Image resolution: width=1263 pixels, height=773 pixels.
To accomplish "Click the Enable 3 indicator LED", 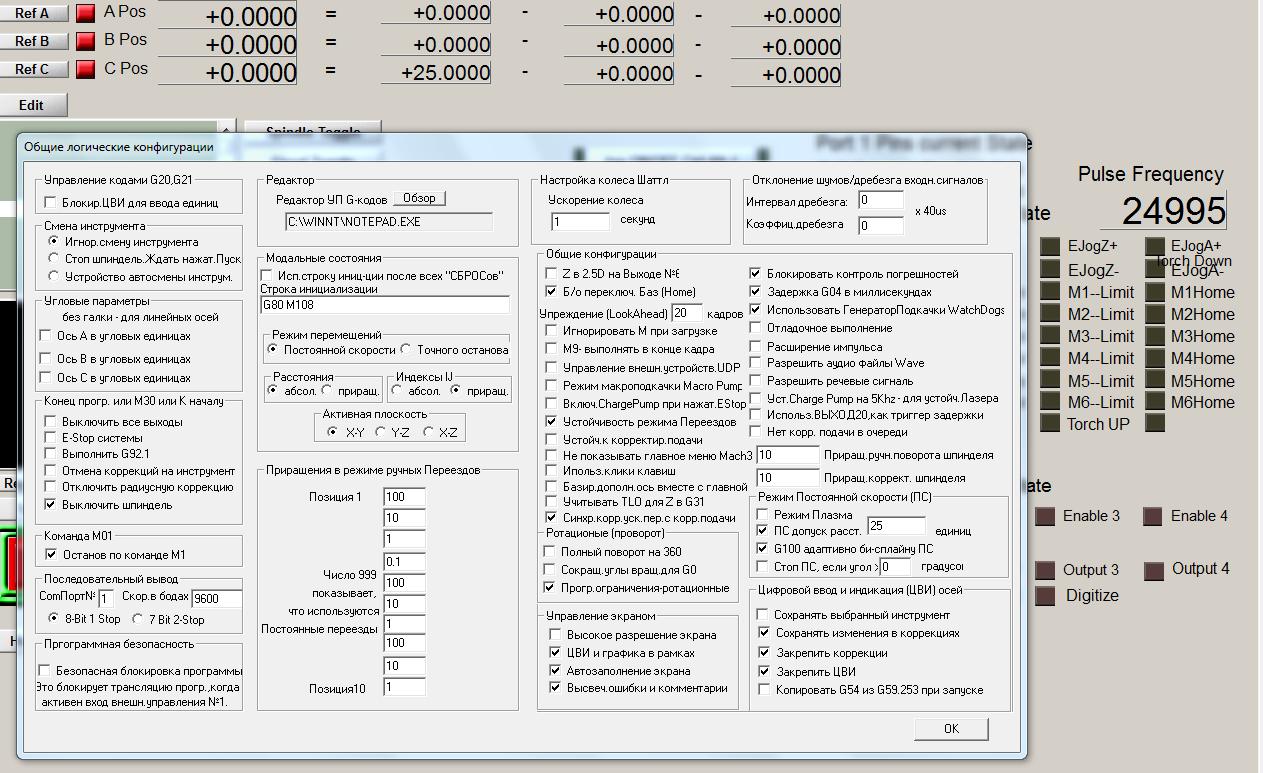I will point(1045,516).
